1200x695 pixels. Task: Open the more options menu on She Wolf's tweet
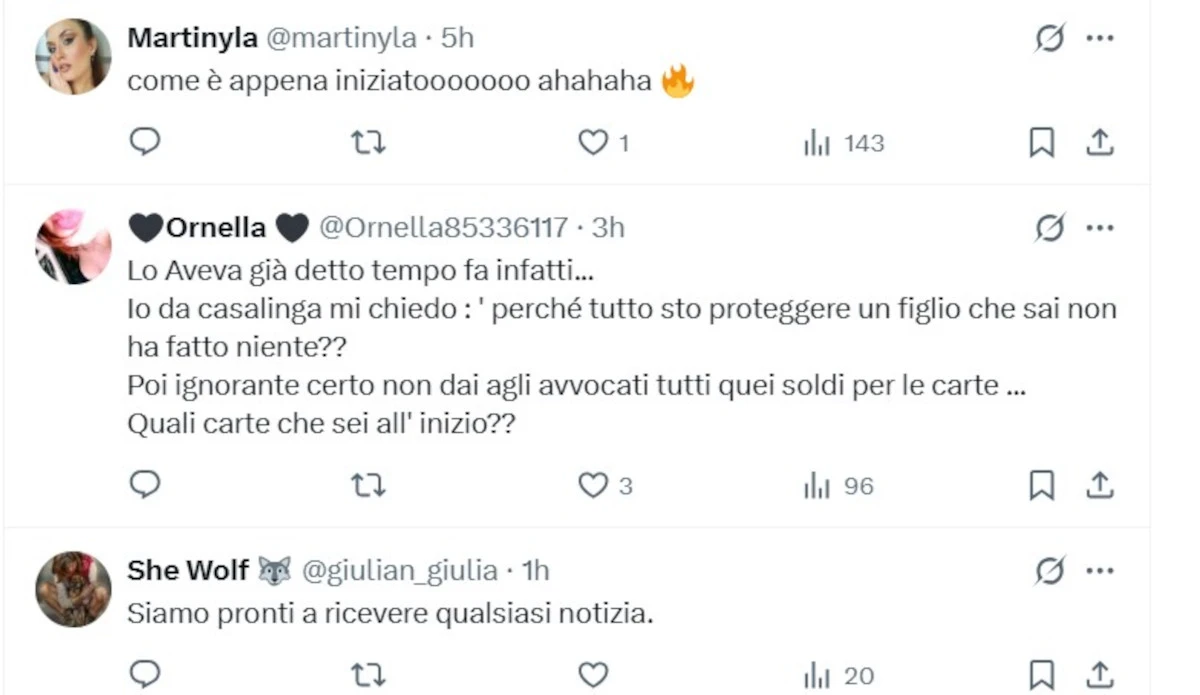(x=1100, y=570)
